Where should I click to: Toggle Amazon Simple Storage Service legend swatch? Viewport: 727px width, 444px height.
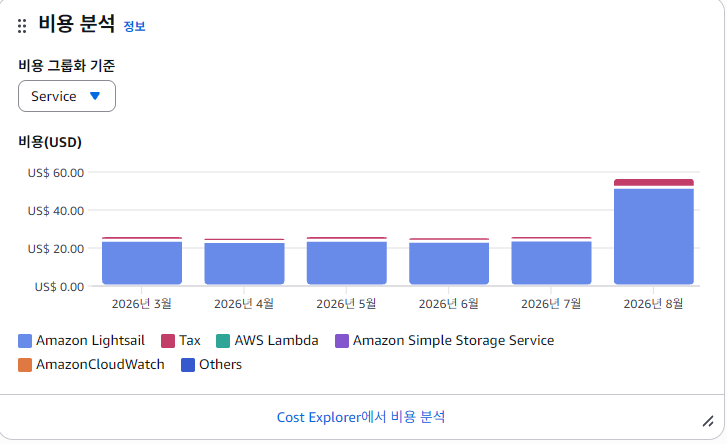coord(342,341)
